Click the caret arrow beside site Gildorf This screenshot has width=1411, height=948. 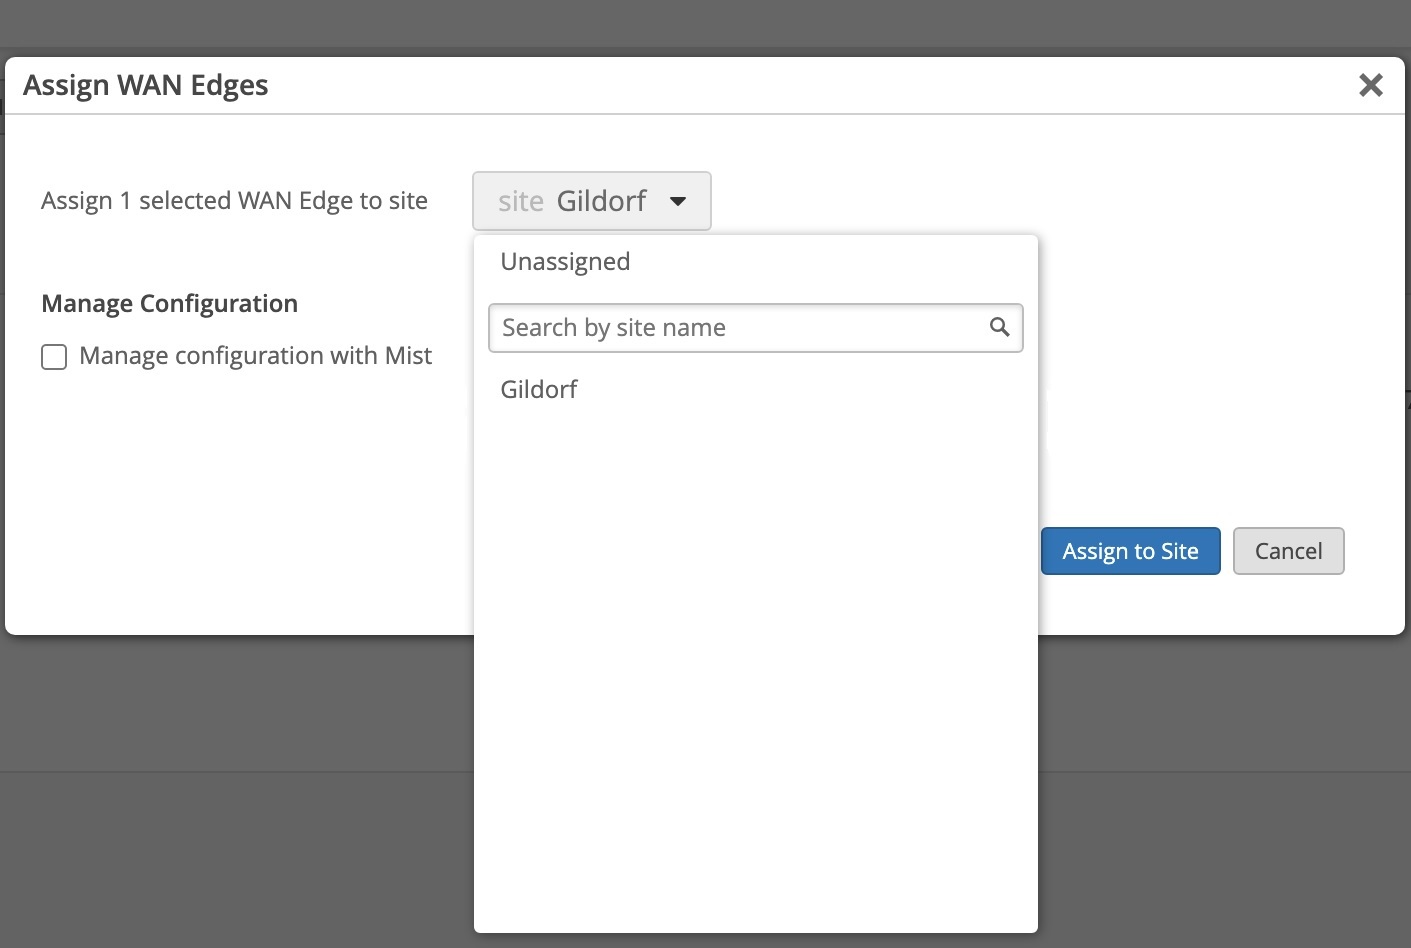click(x=678, y=201)
